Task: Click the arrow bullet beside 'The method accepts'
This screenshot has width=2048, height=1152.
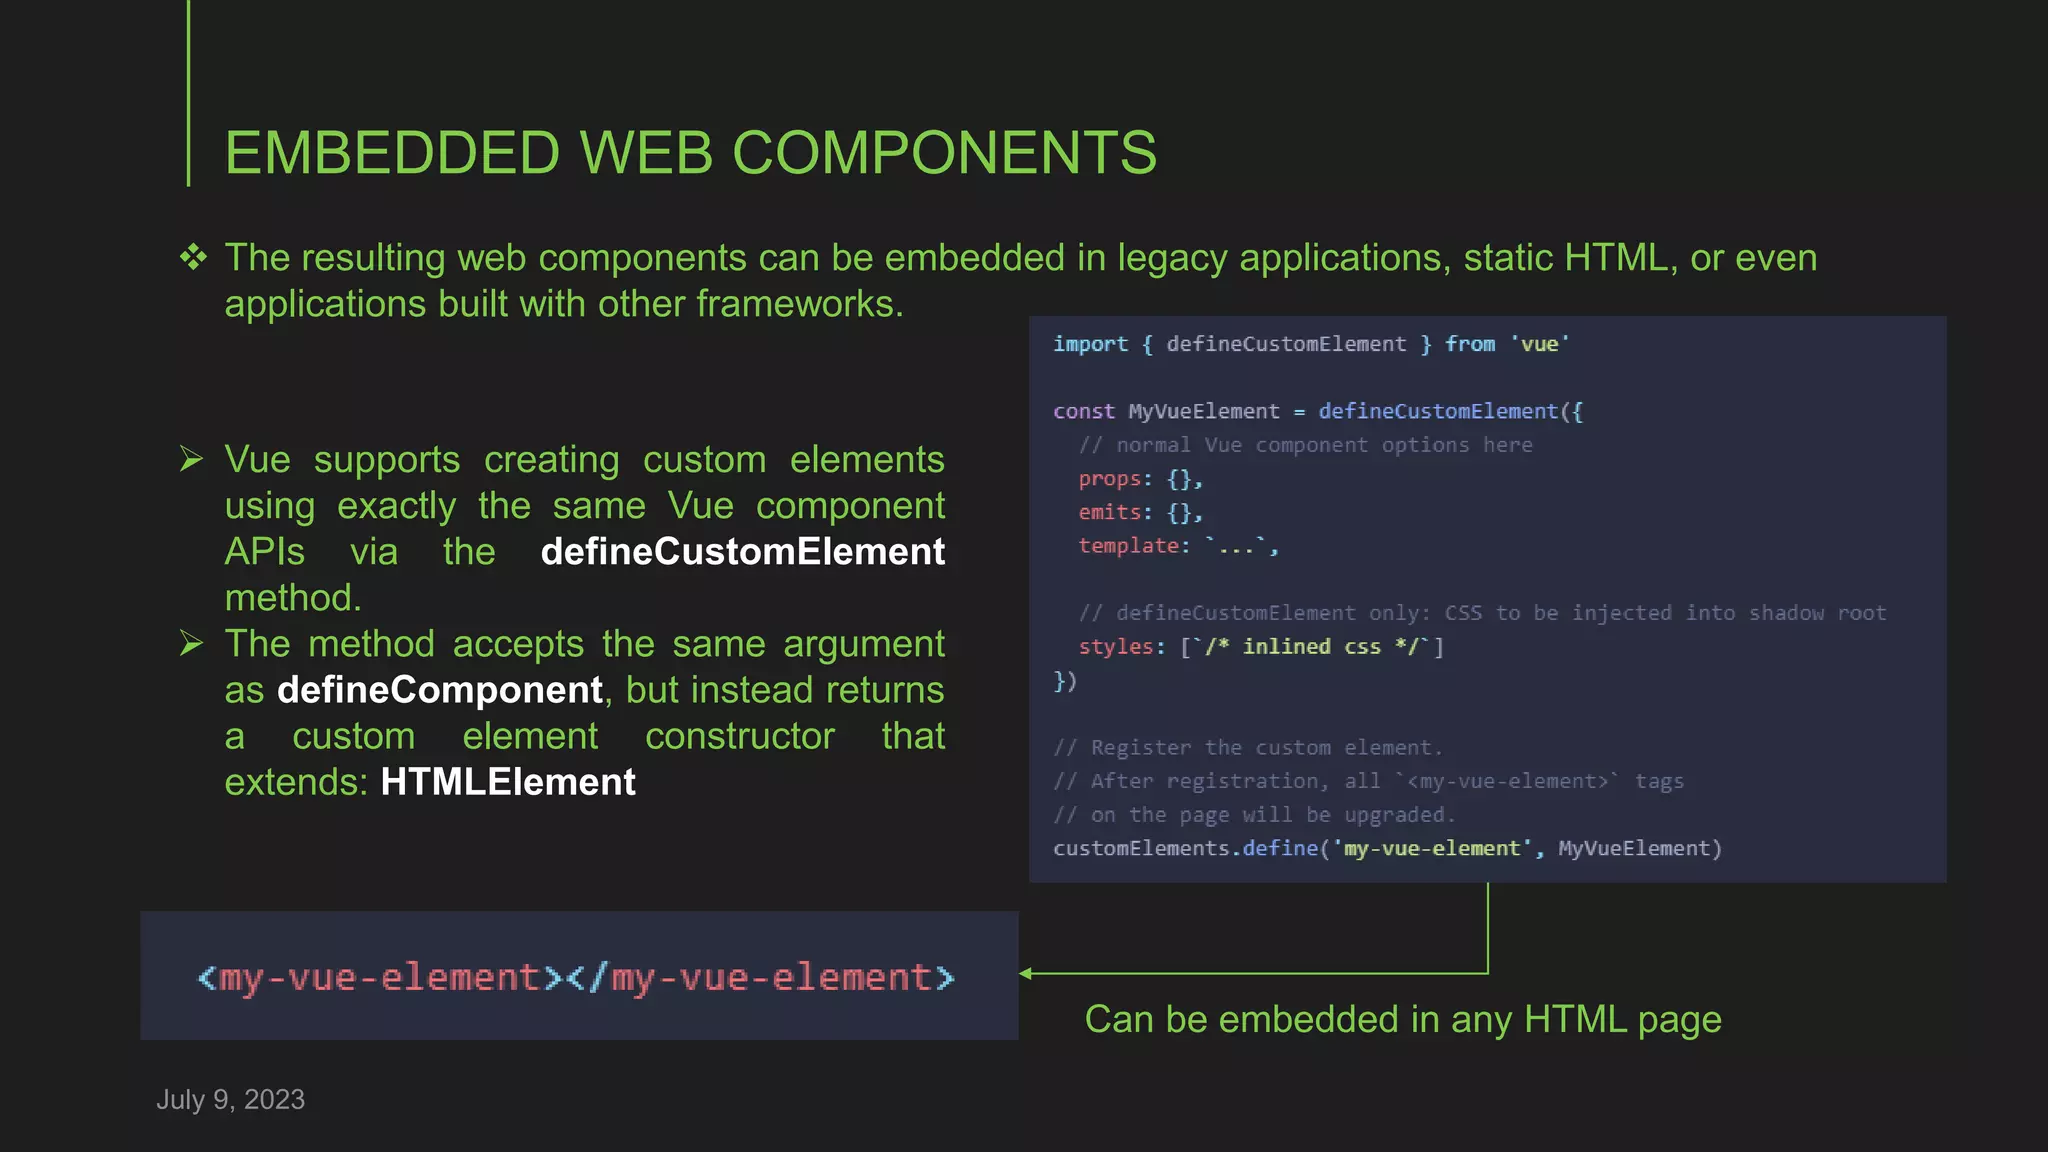Action: 191,643
